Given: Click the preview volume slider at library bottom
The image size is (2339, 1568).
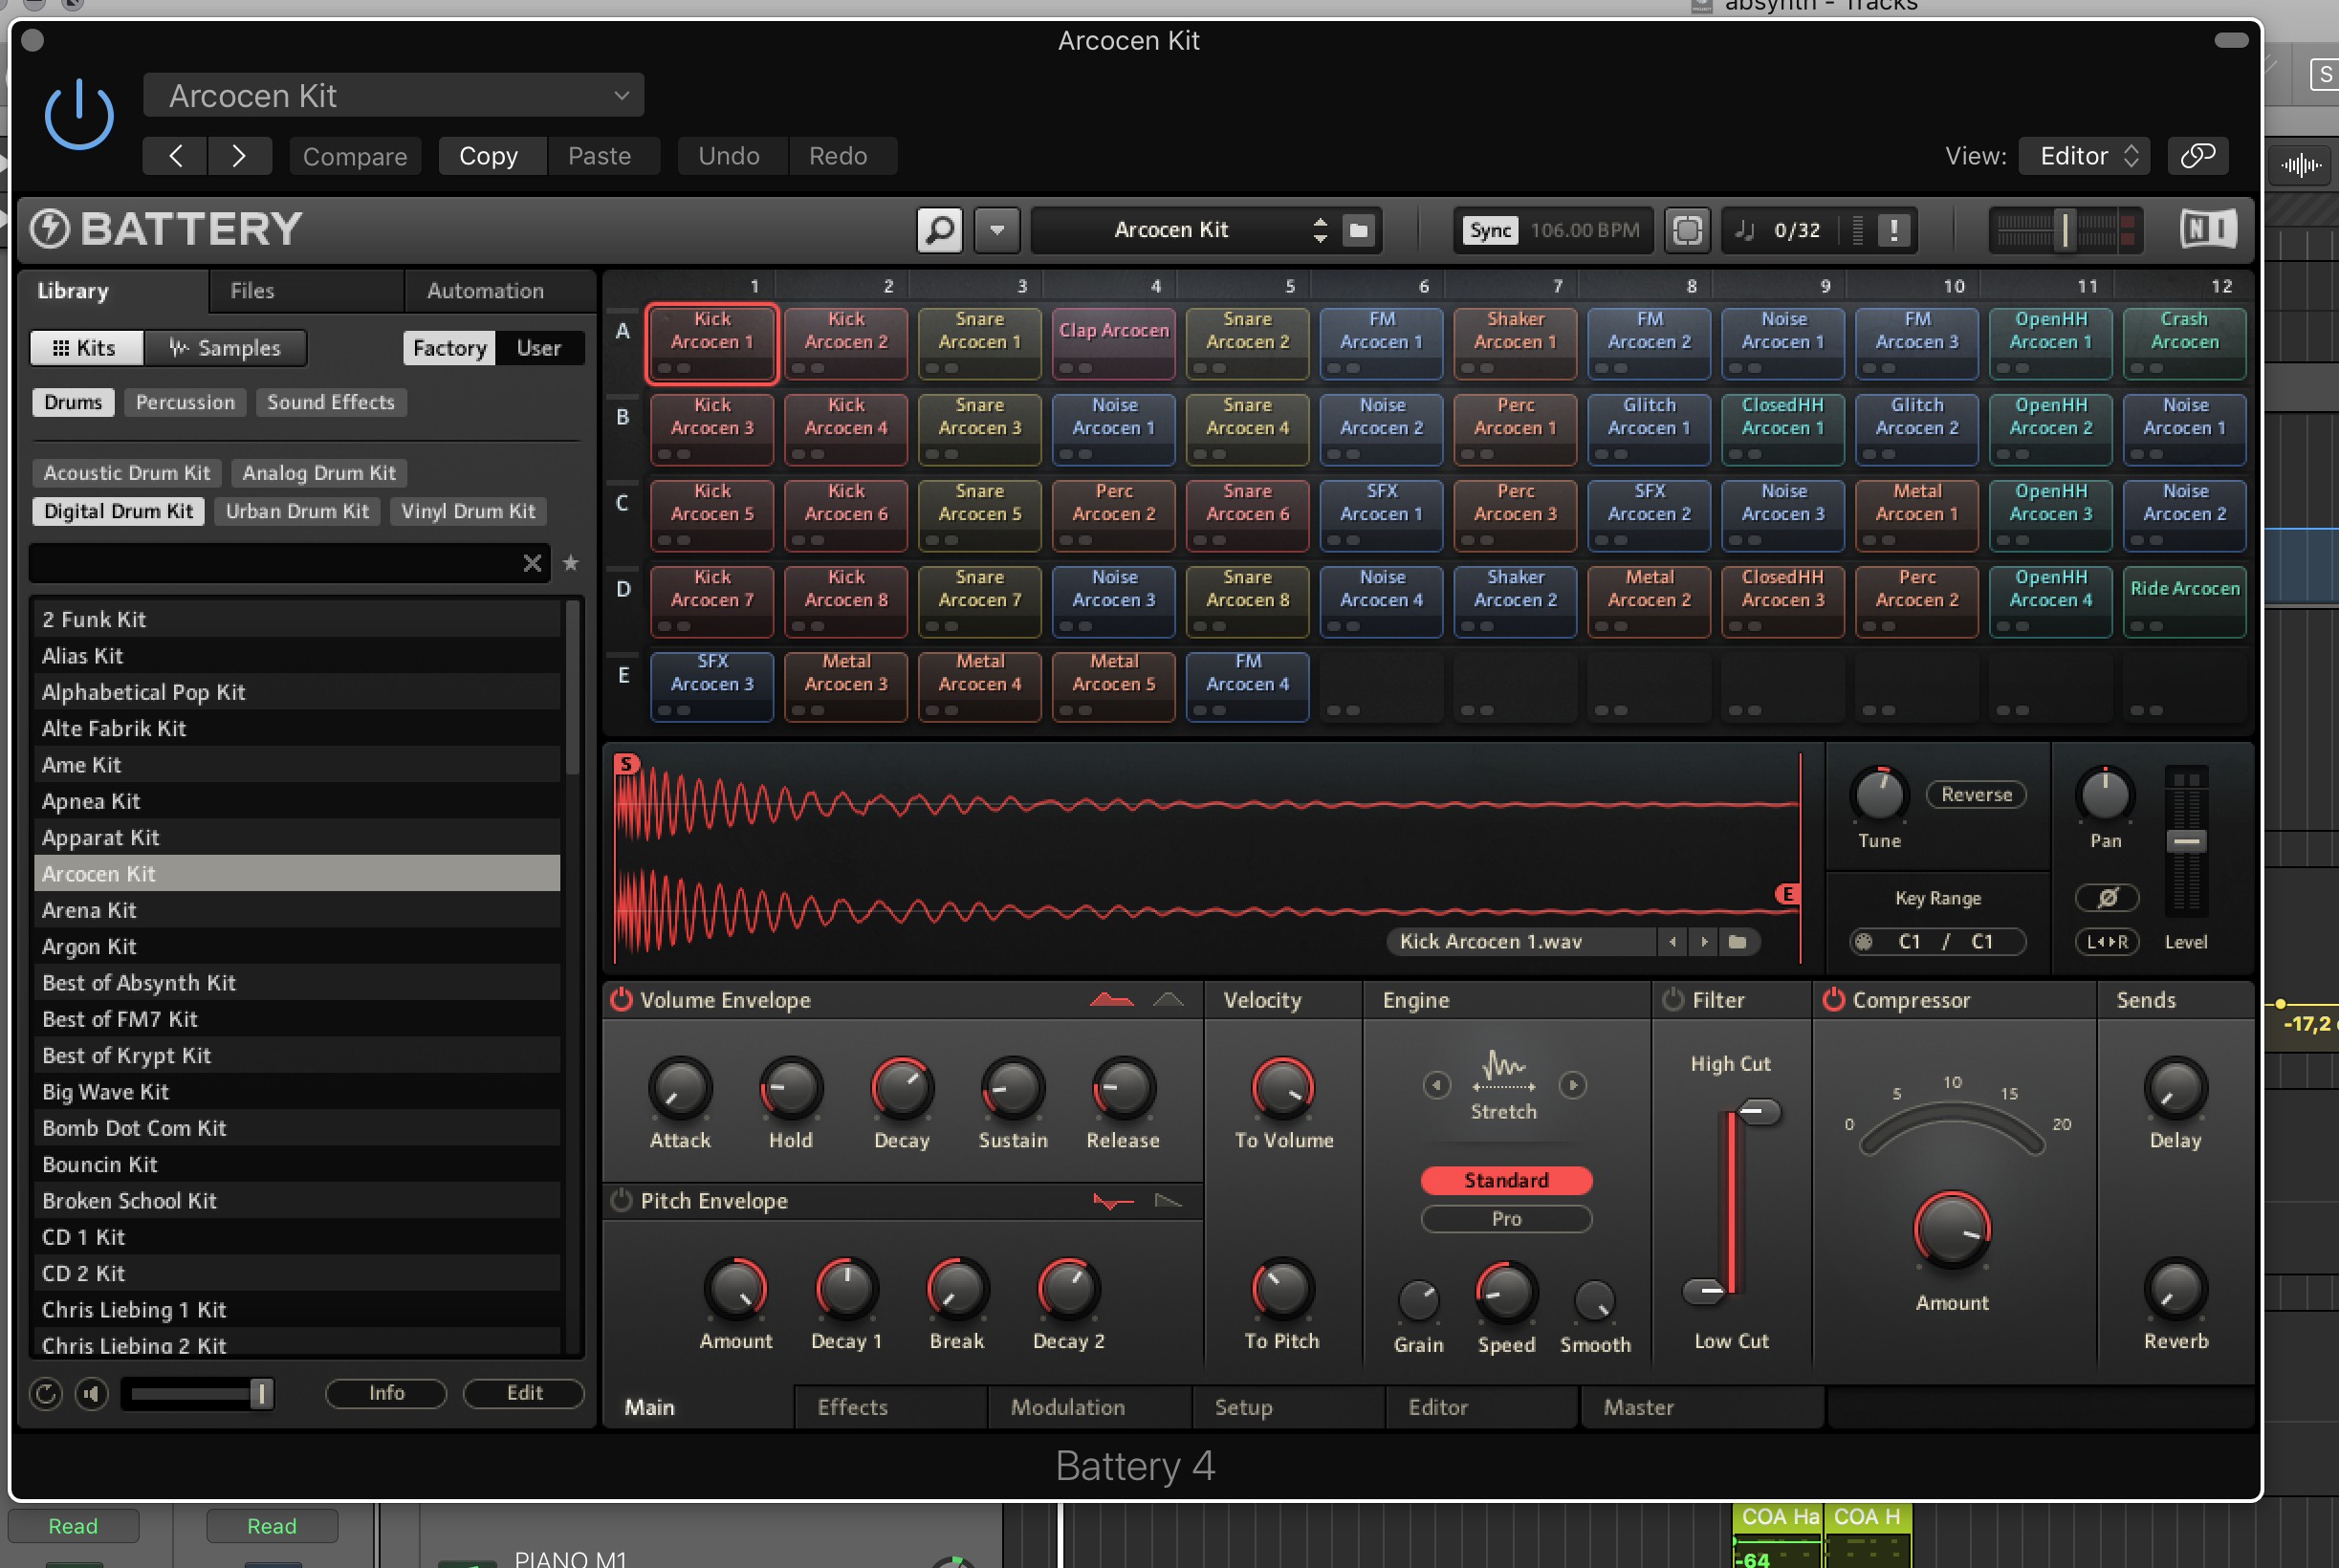Looking at the screenshot, I should (198, 1393).
